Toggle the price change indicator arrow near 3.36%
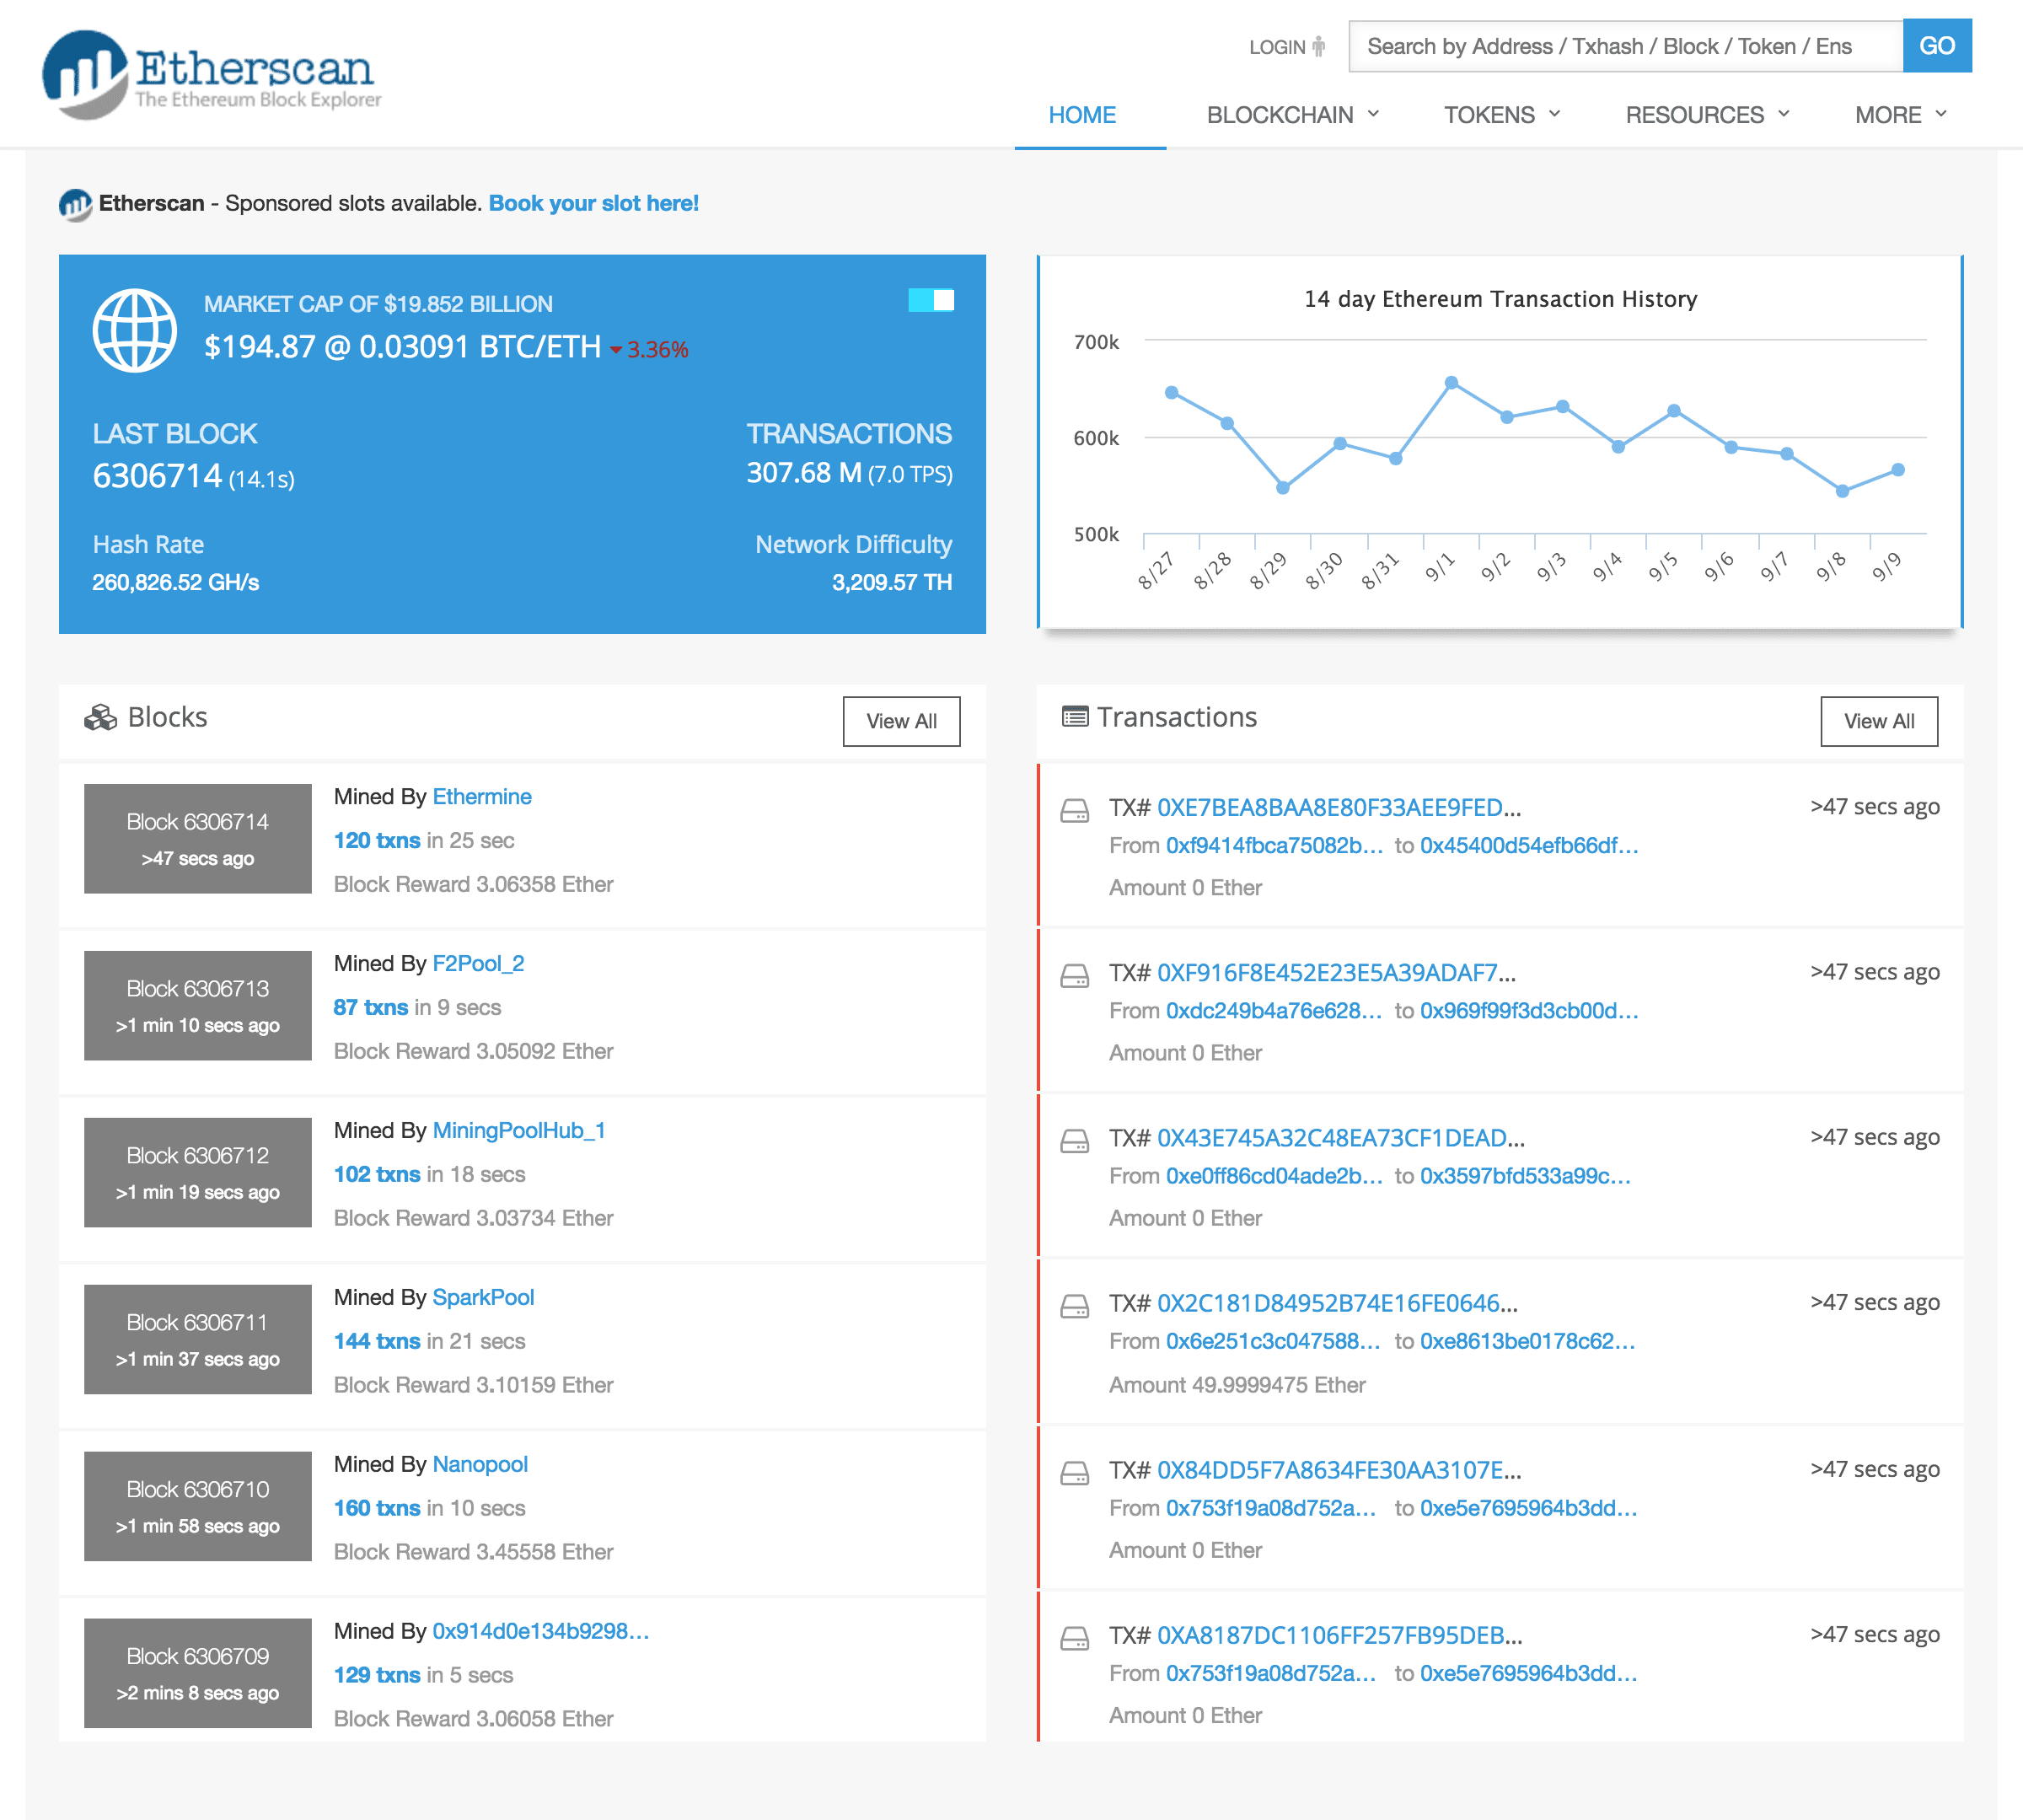Image resolution: width=2023 pixels, height=1820 pixels. coord(618,350)
